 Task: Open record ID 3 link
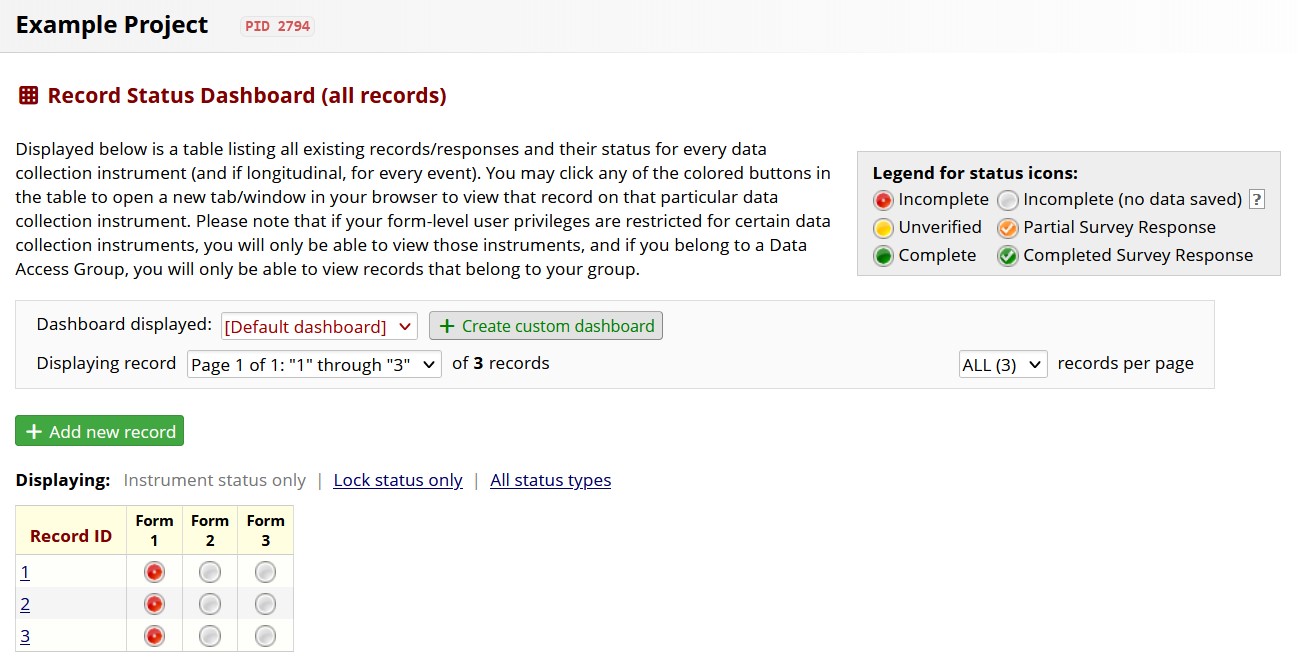25,636
